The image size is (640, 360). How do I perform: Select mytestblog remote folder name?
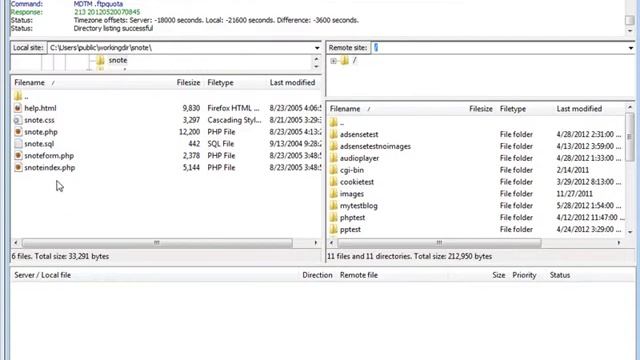click(358, 205)
